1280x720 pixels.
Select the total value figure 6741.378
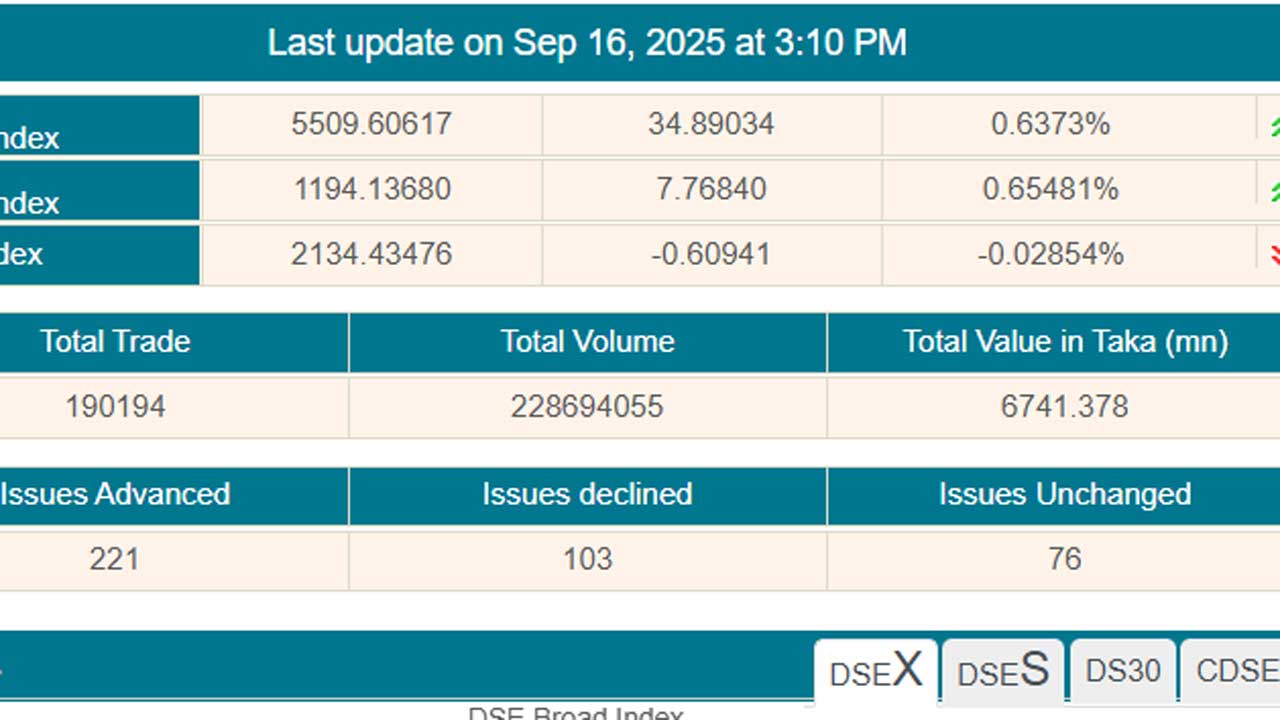(x=1065, y=407)
